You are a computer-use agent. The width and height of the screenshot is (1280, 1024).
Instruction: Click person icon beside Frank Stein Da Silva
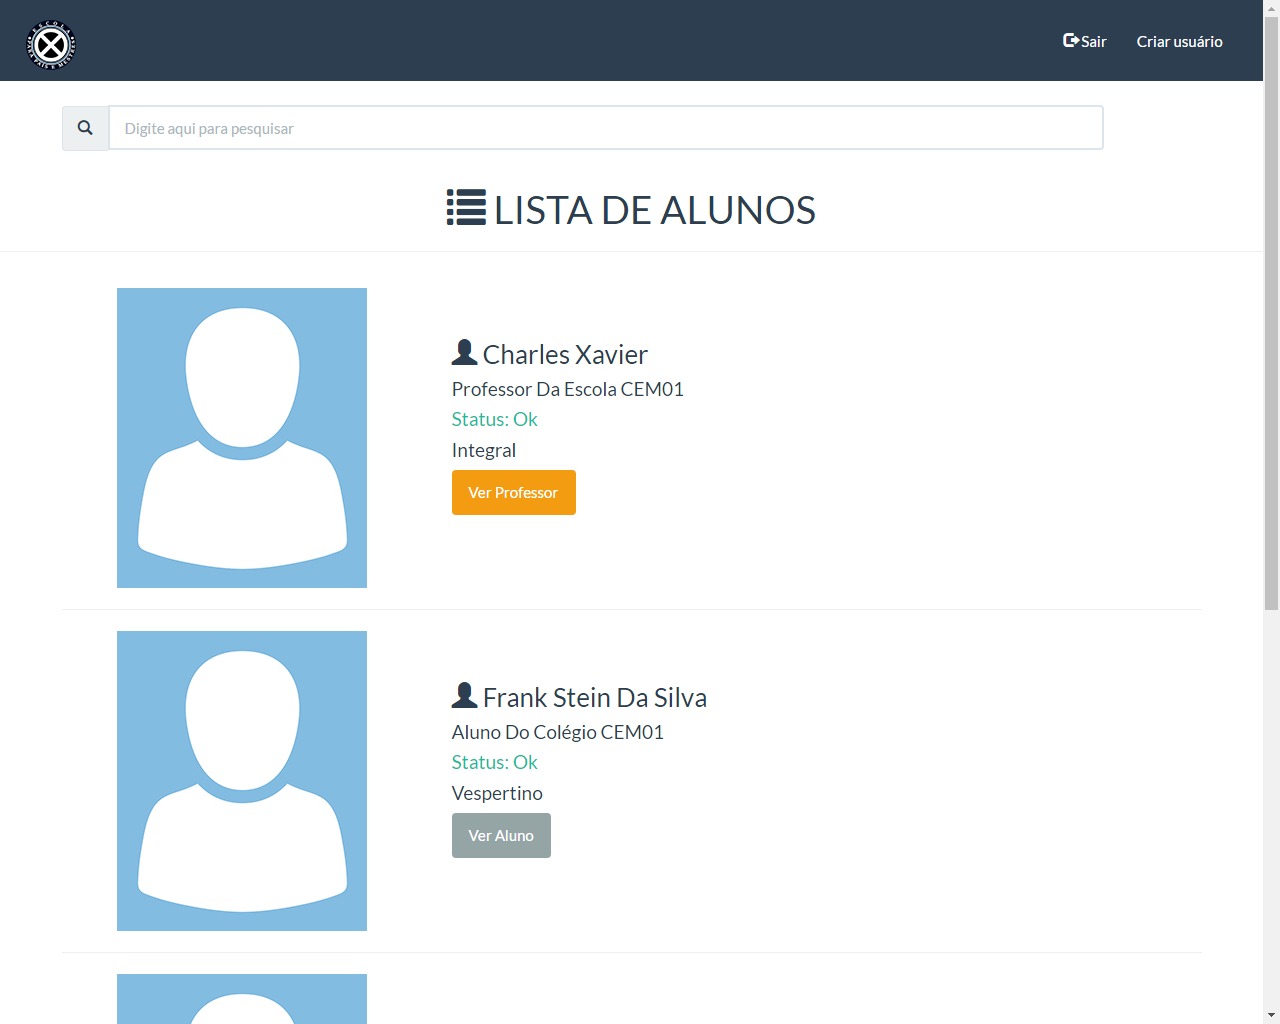pyautogui.click(x=464, y=695)
